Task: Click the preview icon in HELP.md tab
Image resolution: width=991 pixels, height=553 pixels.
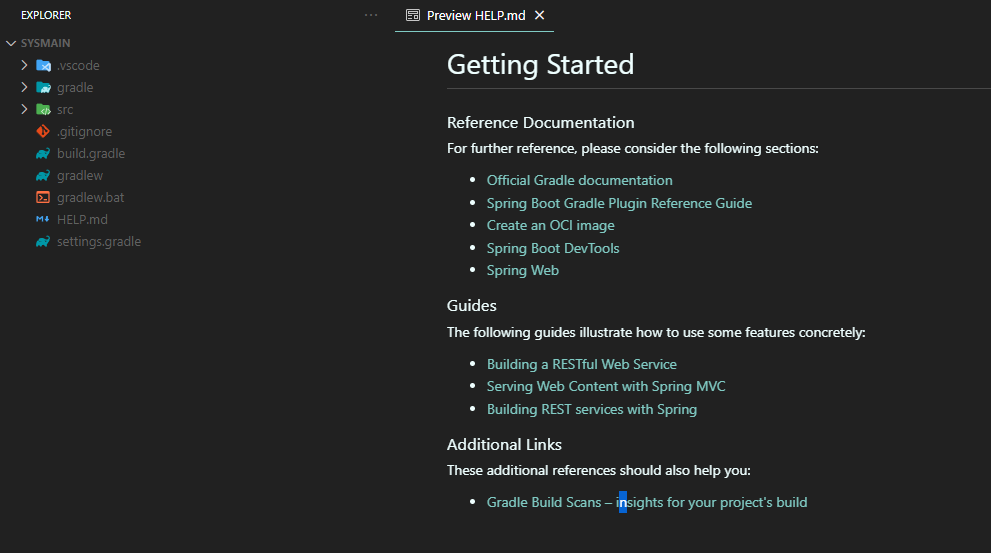Action: pyautogui.click(x=413, y=15)
